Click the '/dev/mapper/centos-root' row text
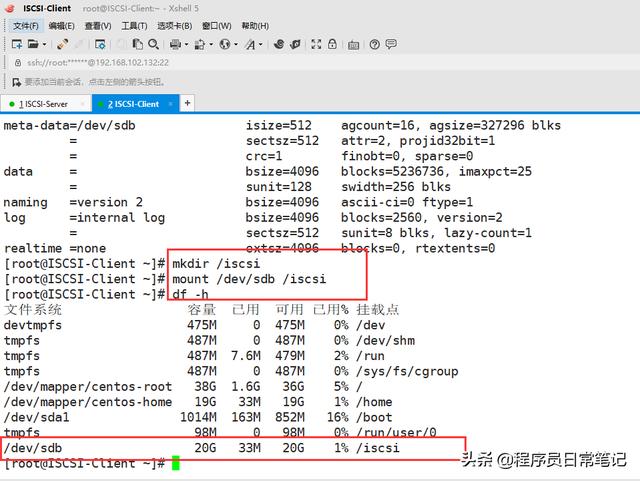Screen dimensions: 640x481 click(88, 387)
